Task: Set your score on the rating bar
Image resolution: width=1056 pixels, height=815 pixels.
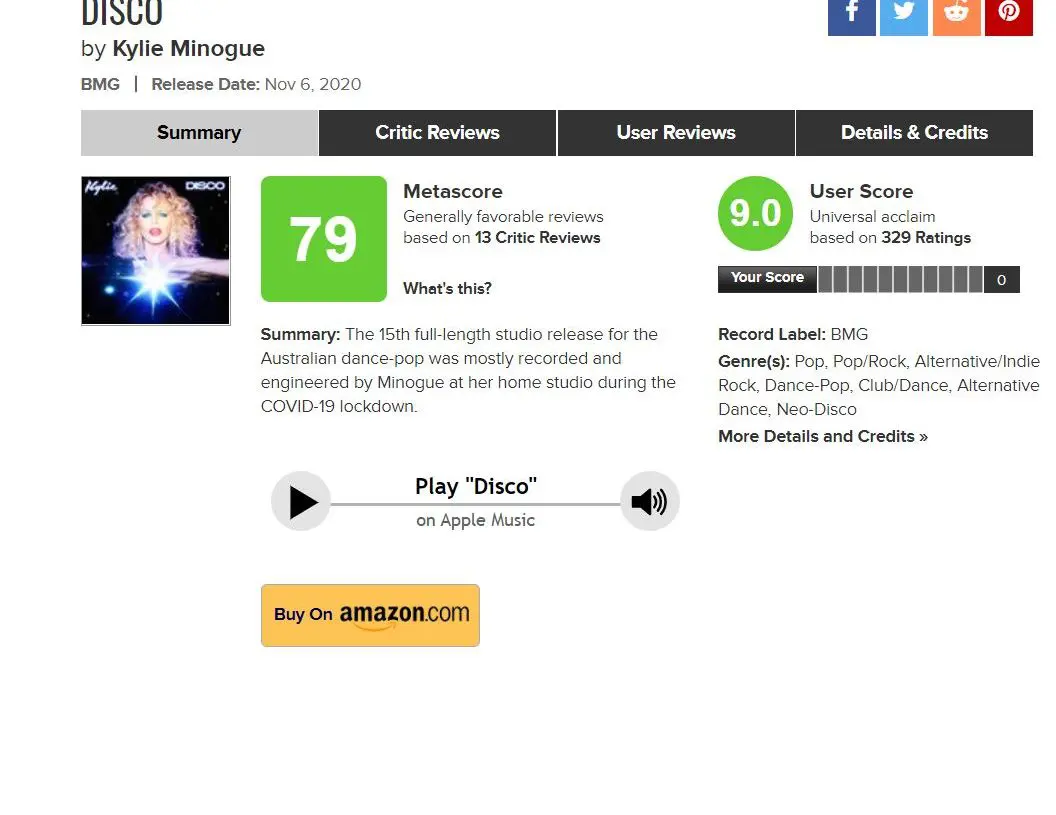Action: pos(900,279)
